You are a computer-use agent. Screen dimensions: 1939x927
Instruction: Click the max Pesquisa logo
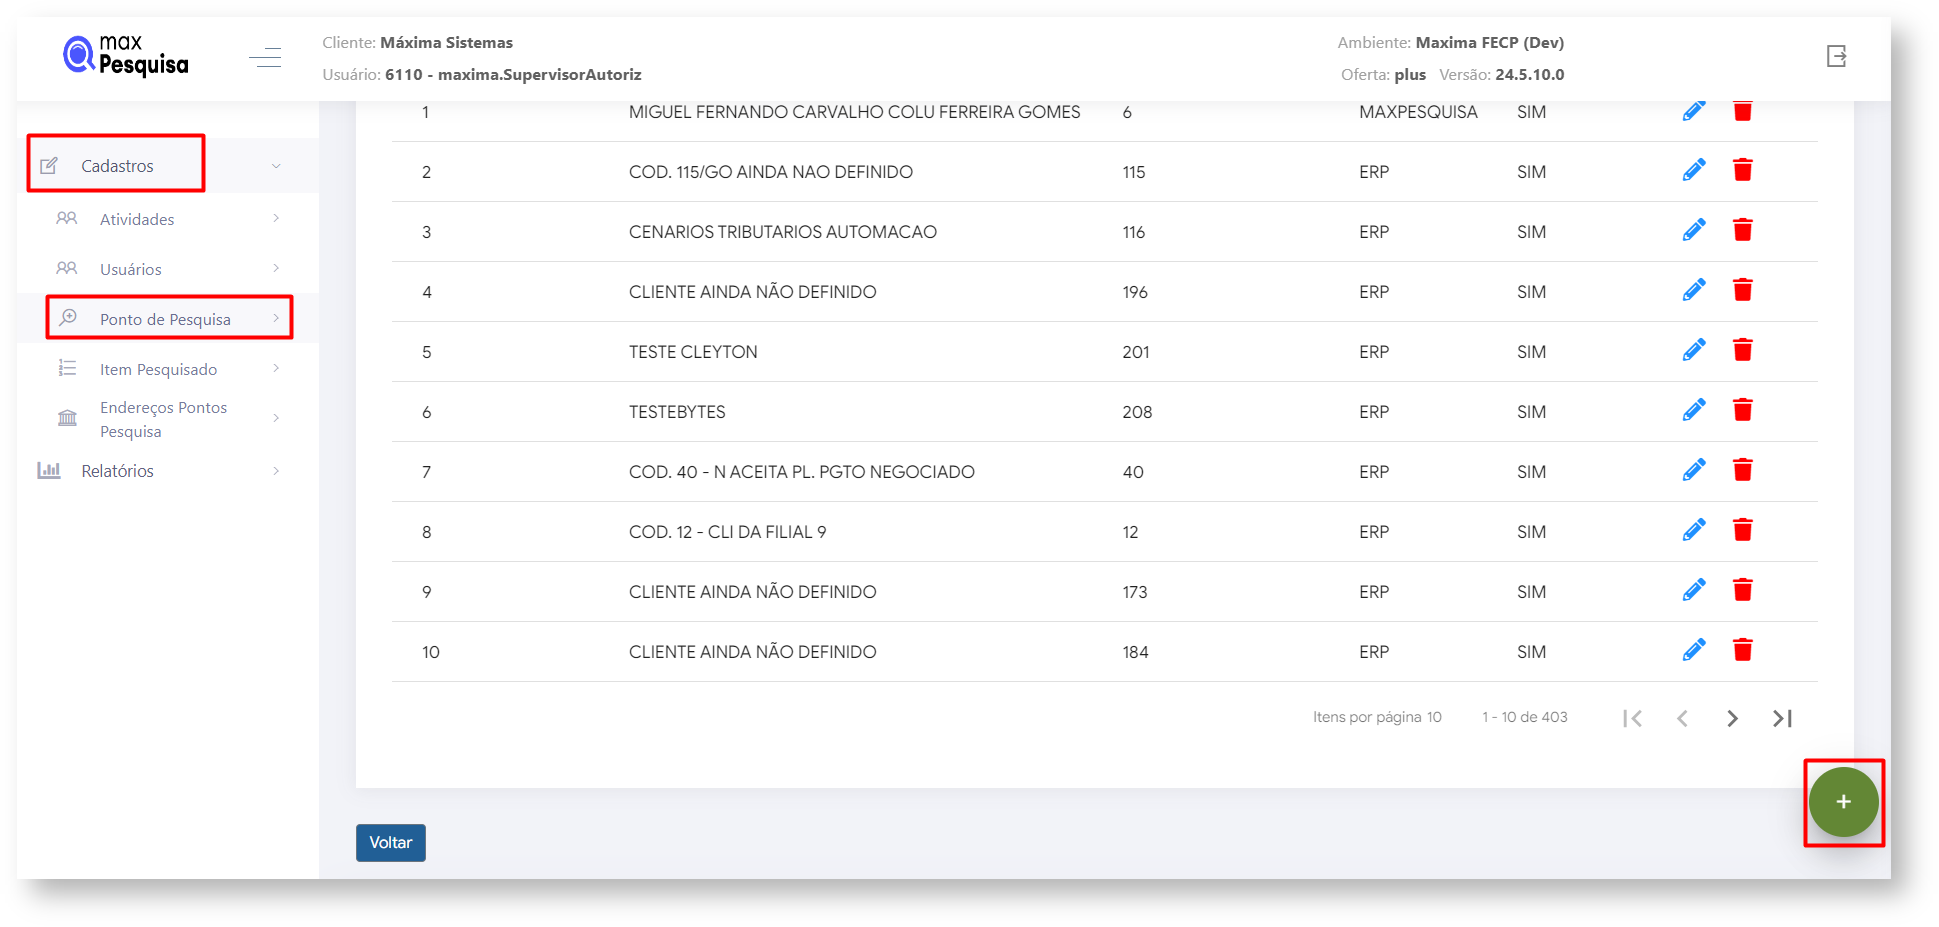coord(126,56)
